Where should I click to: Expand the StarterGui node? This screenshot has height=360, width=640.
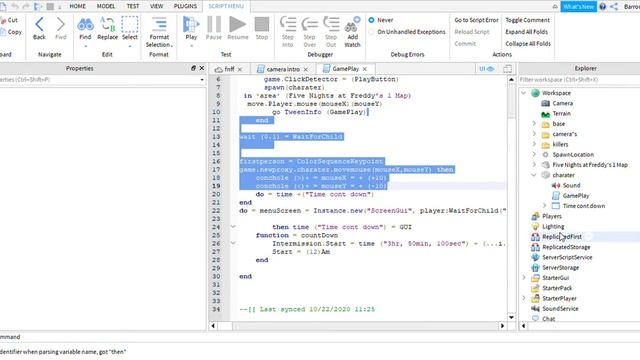(x=524, y=278)
